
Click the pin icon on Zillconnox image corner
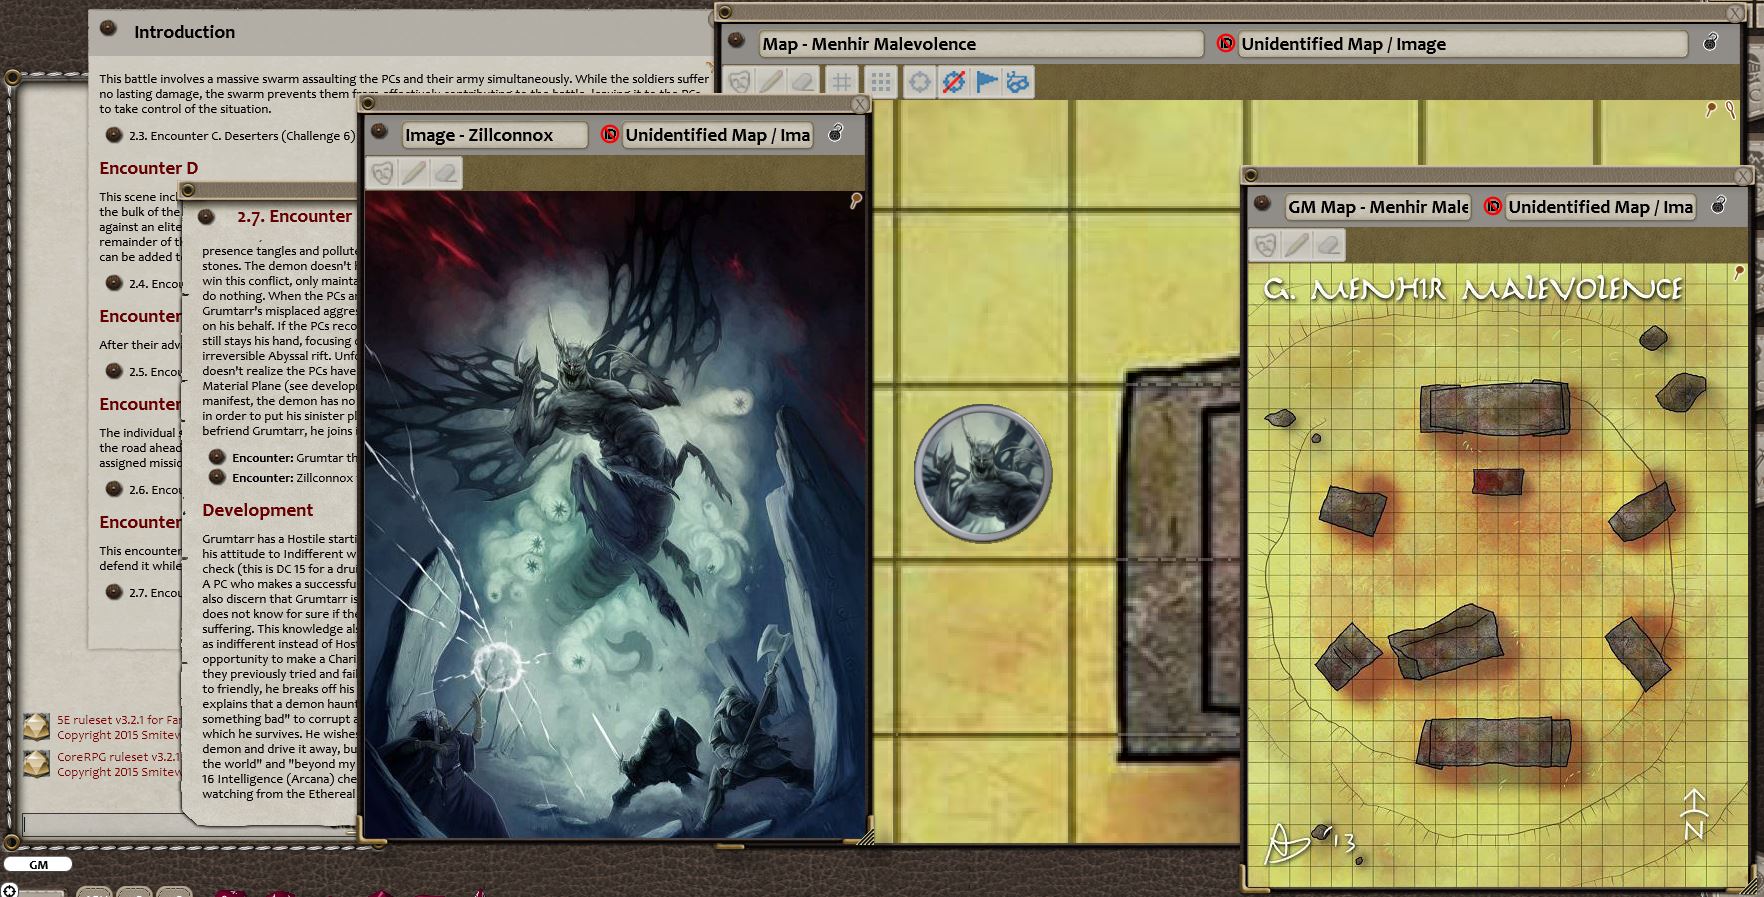pos(856,201)
